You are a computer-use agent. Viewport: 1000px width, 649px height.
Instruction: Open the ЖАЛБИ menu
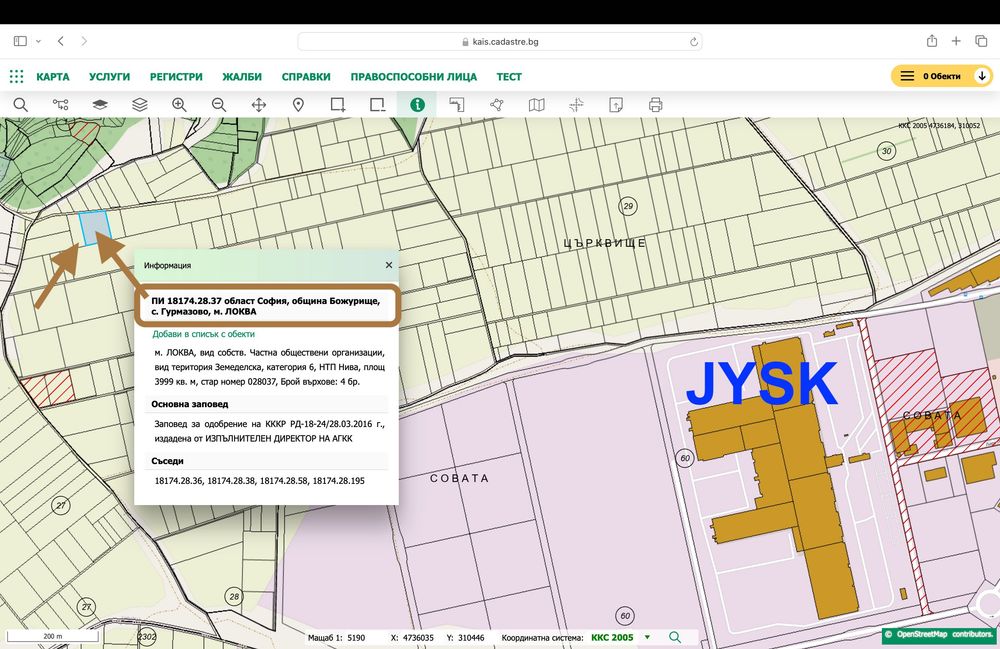[x=242, y=77]
